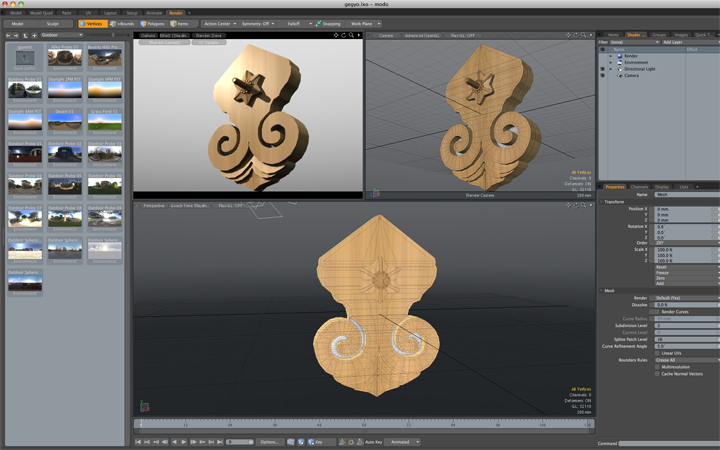Go back in preset browser
720x450 pixels.
coord(8,35)
